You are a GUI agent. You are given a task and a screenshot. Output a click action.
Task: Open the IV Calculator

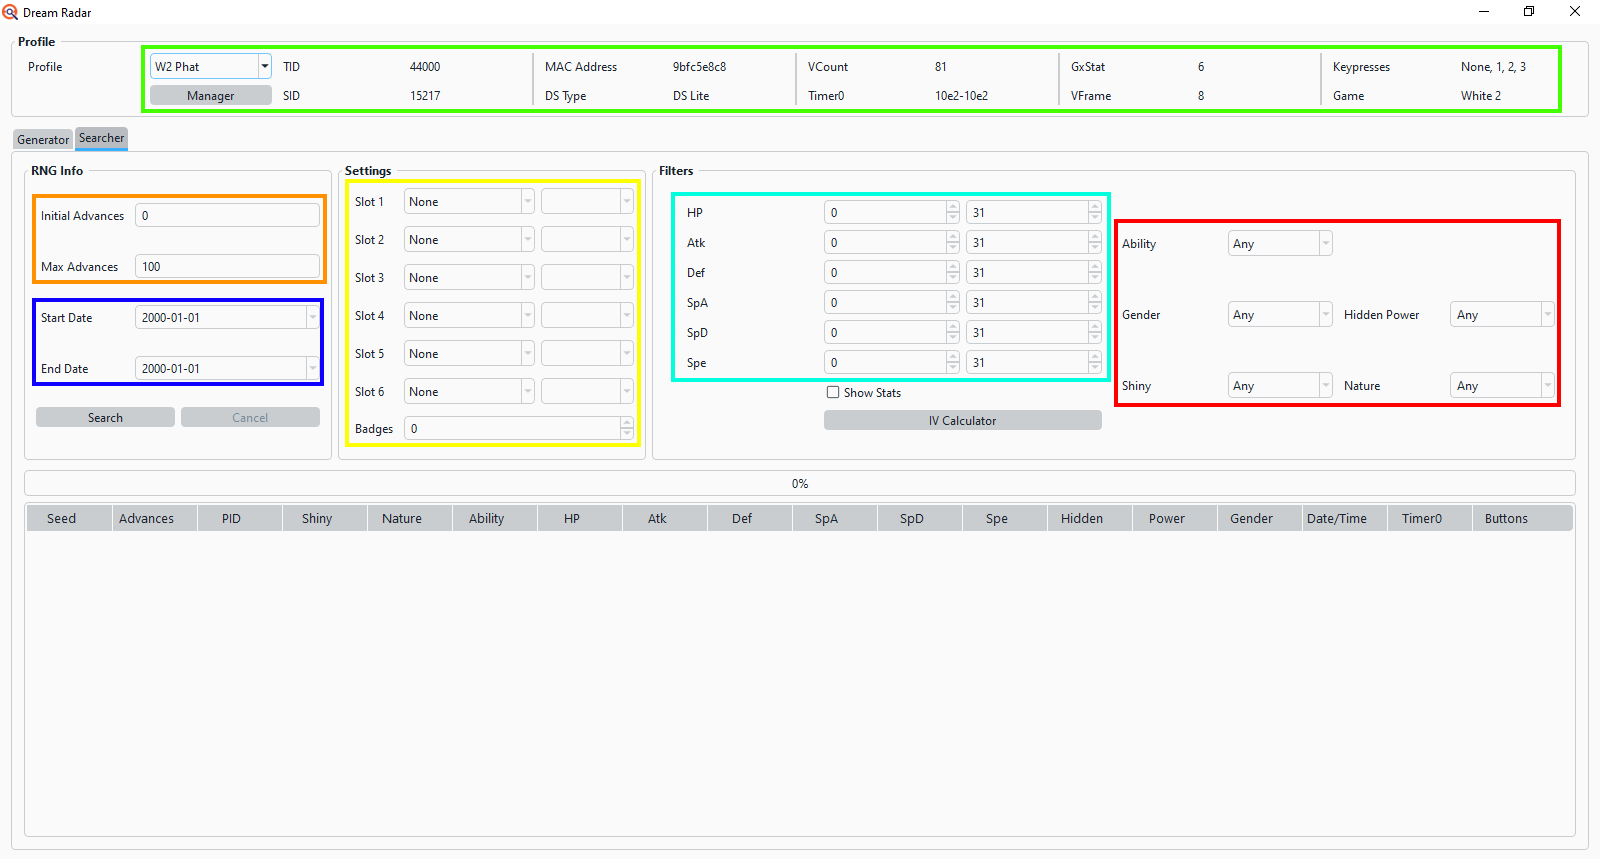pos(963,421)
